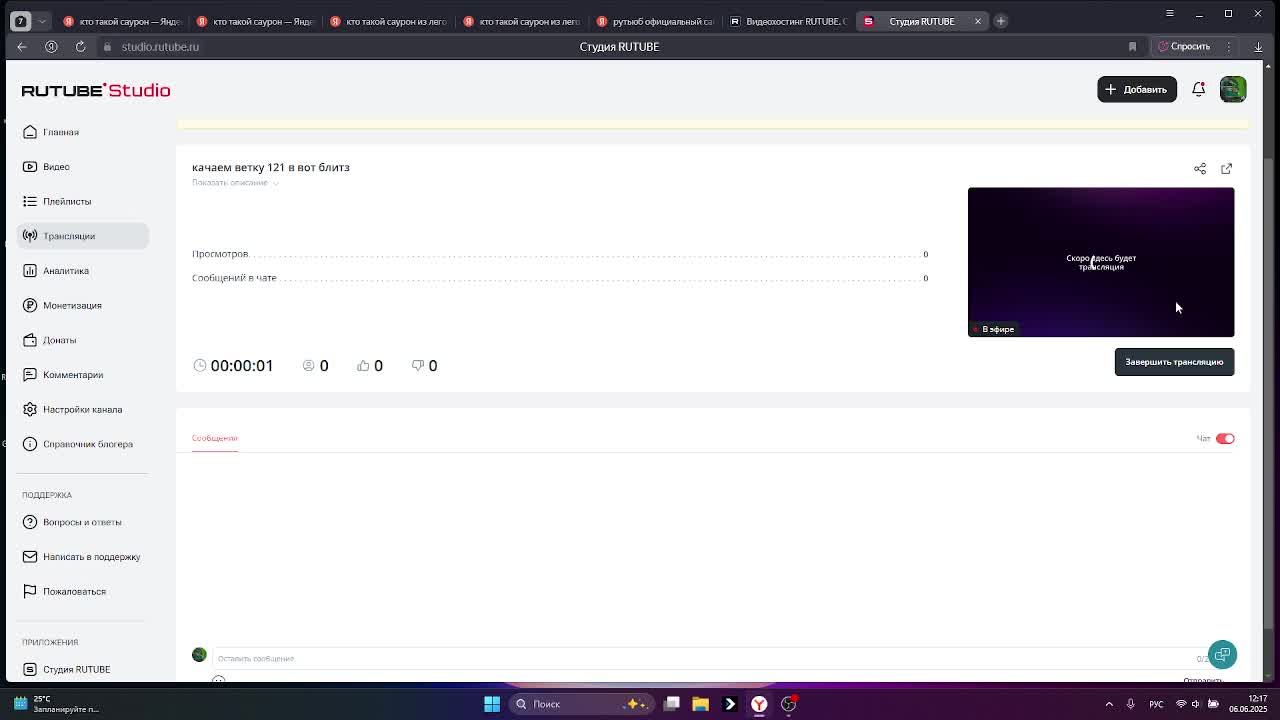Viewport: 1280px width, 720px height.
Task: Click the likes thumbs-up counter icon
Action: click(x=363, y=366)
